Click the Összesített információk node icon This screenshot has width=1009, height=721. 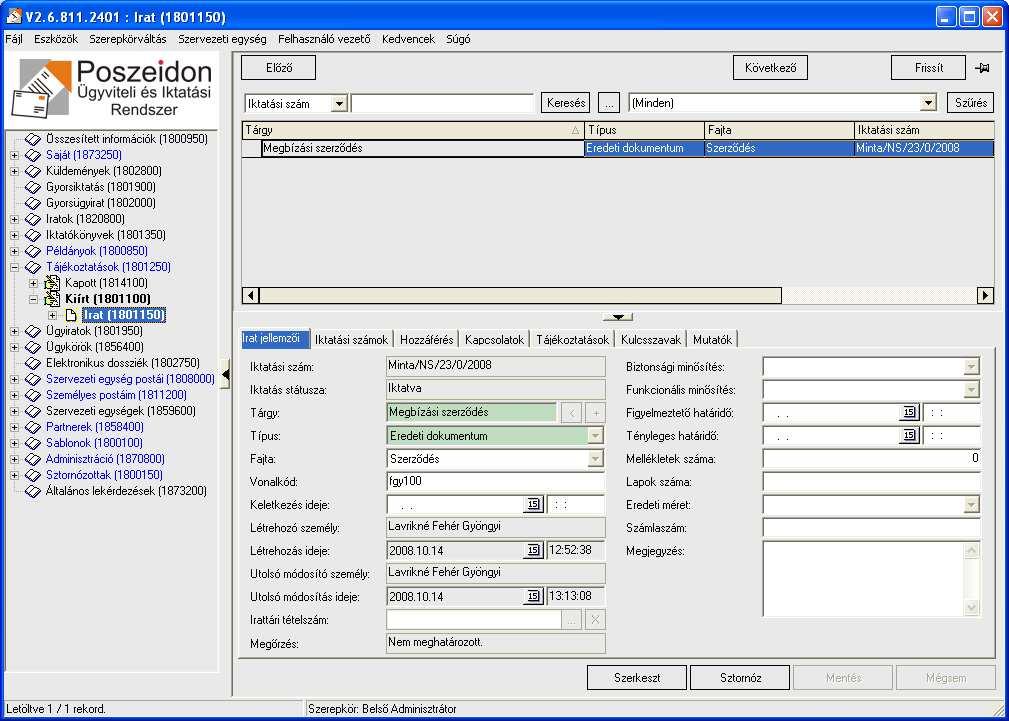point(33,138)
